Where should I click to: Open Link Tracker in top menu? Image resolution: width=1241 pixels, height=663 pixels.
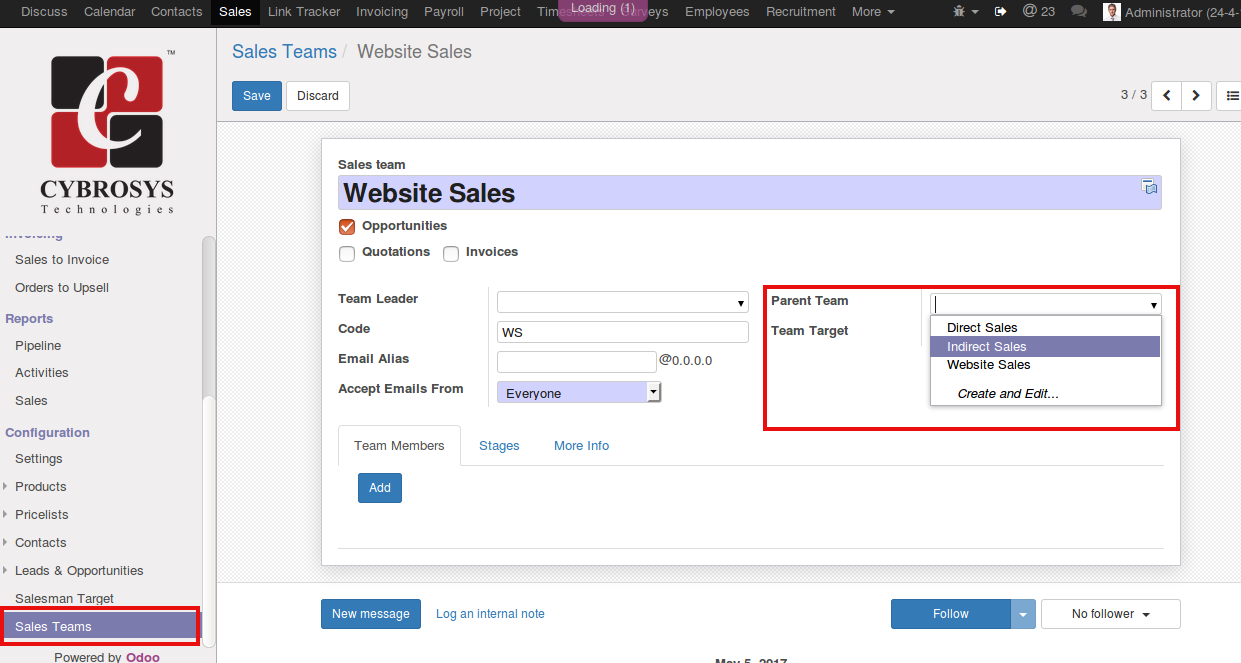(304, 12)
